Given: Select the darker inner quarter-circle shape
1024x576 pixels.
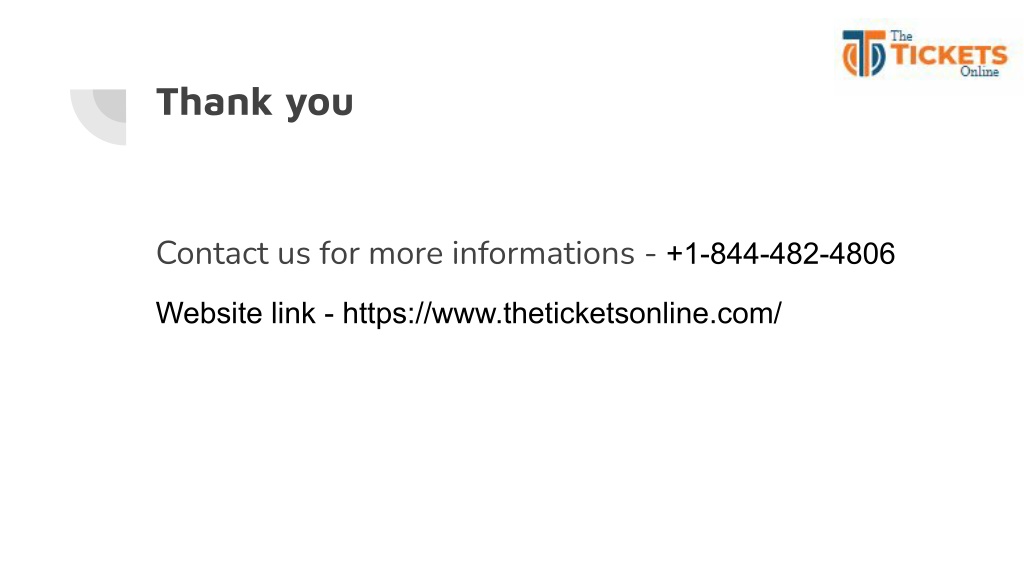Looking at the screenshot, I should click(x=110, y=106).
